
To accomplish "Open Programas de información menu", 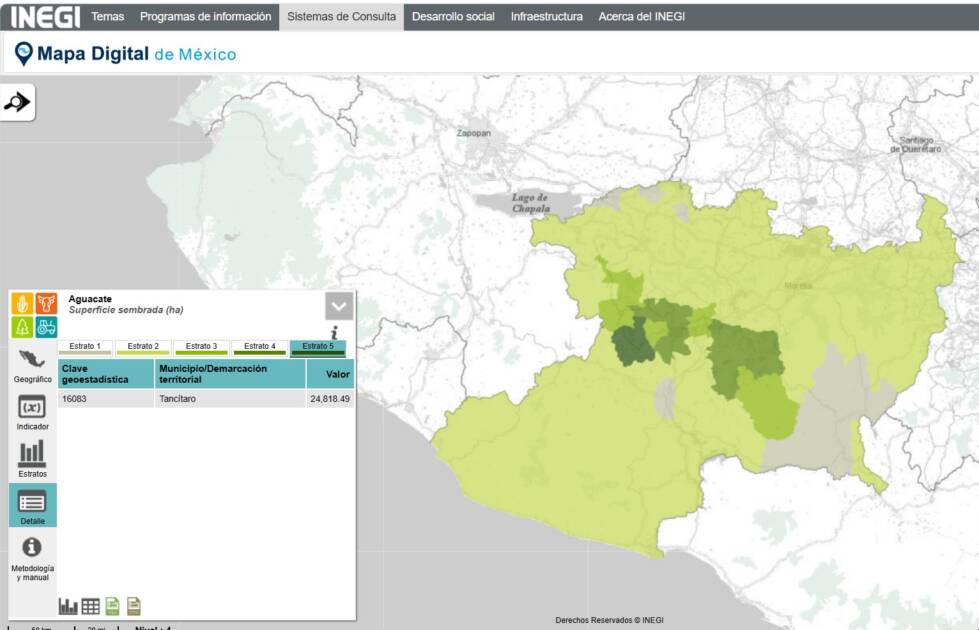I will [x=205, y=17].
